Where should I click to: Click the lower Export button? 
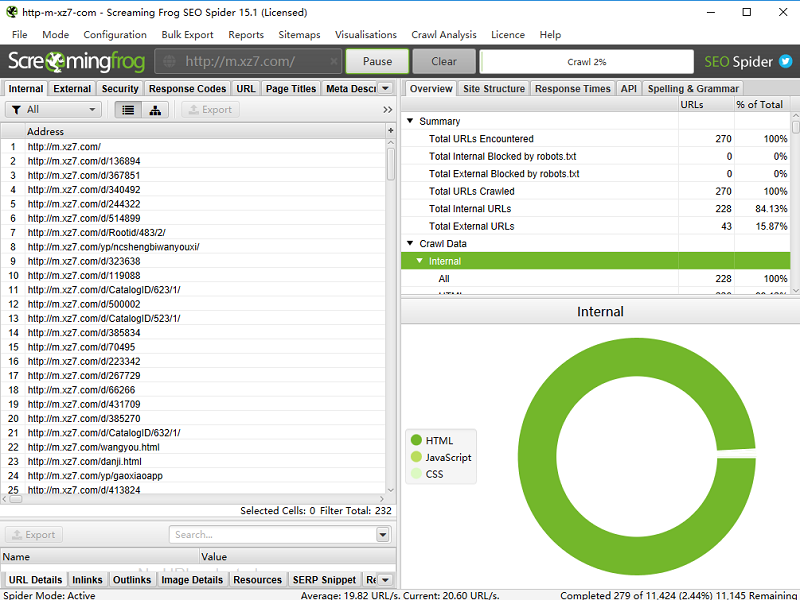34,535
